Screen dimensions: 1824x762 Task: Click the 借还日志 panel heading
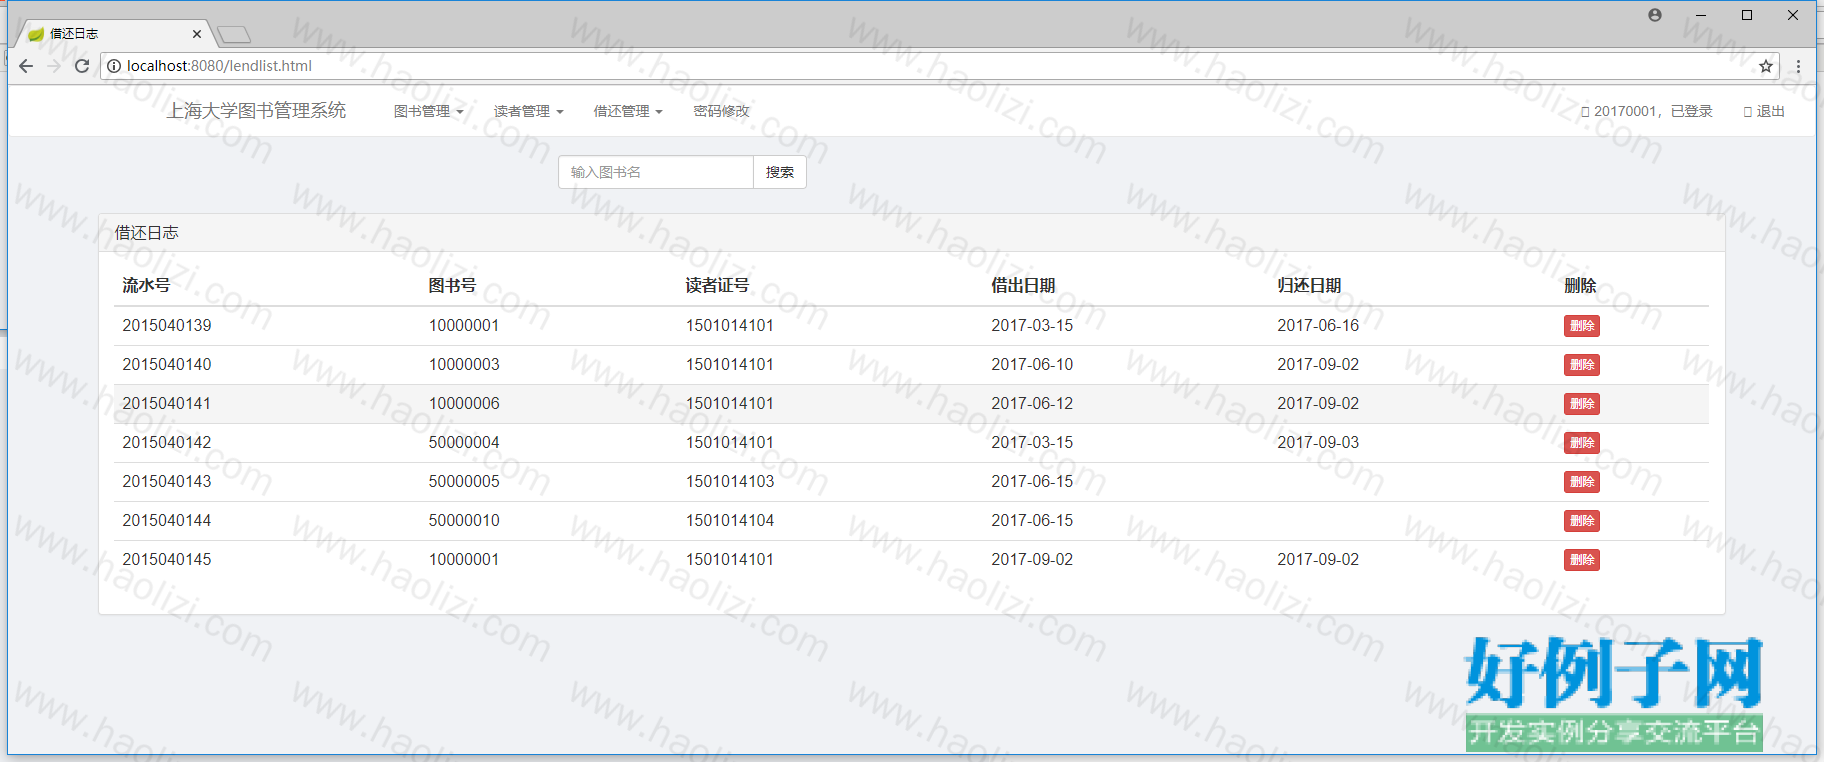[x=146, y=232]
